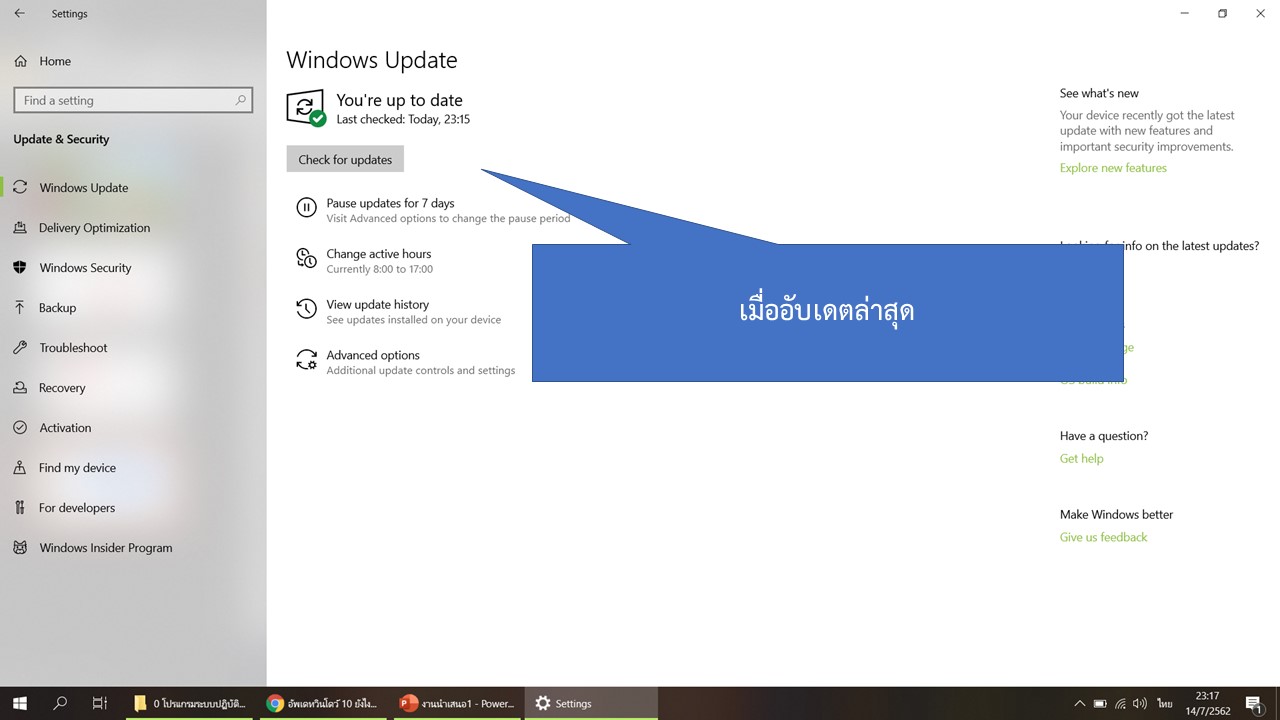Screen dimensions: 1280x720
Task: Click the Advanced options sync-gear icon
Action: 306,360
